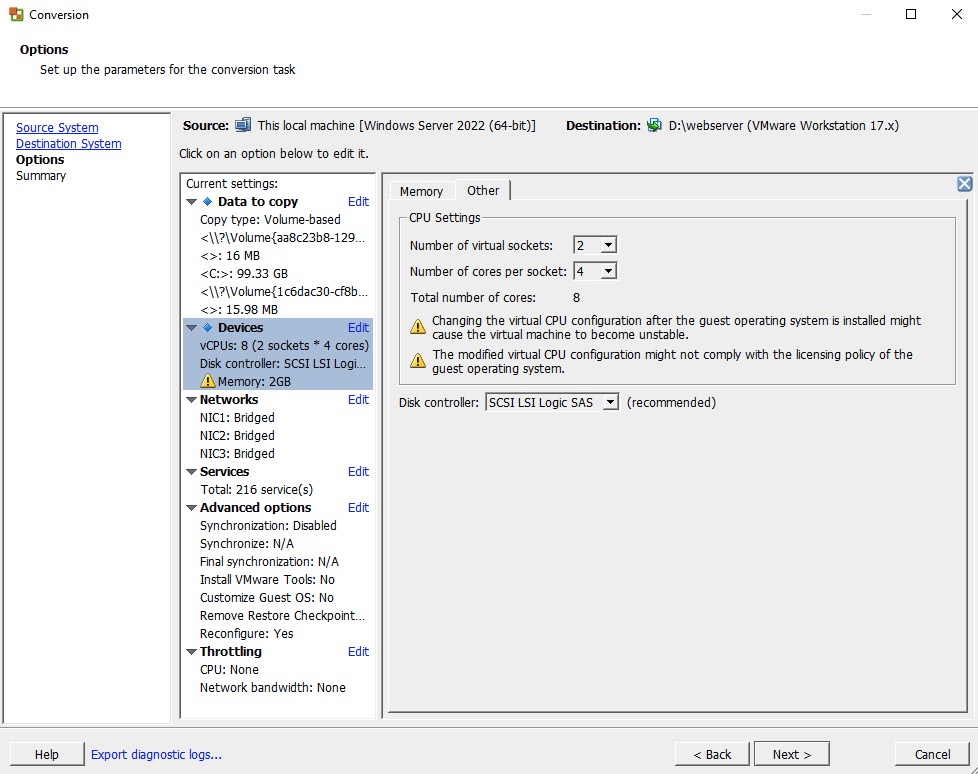The image size is (978, 774).
Task: Edit the Data to copy settings
Action: coord(358,201)
